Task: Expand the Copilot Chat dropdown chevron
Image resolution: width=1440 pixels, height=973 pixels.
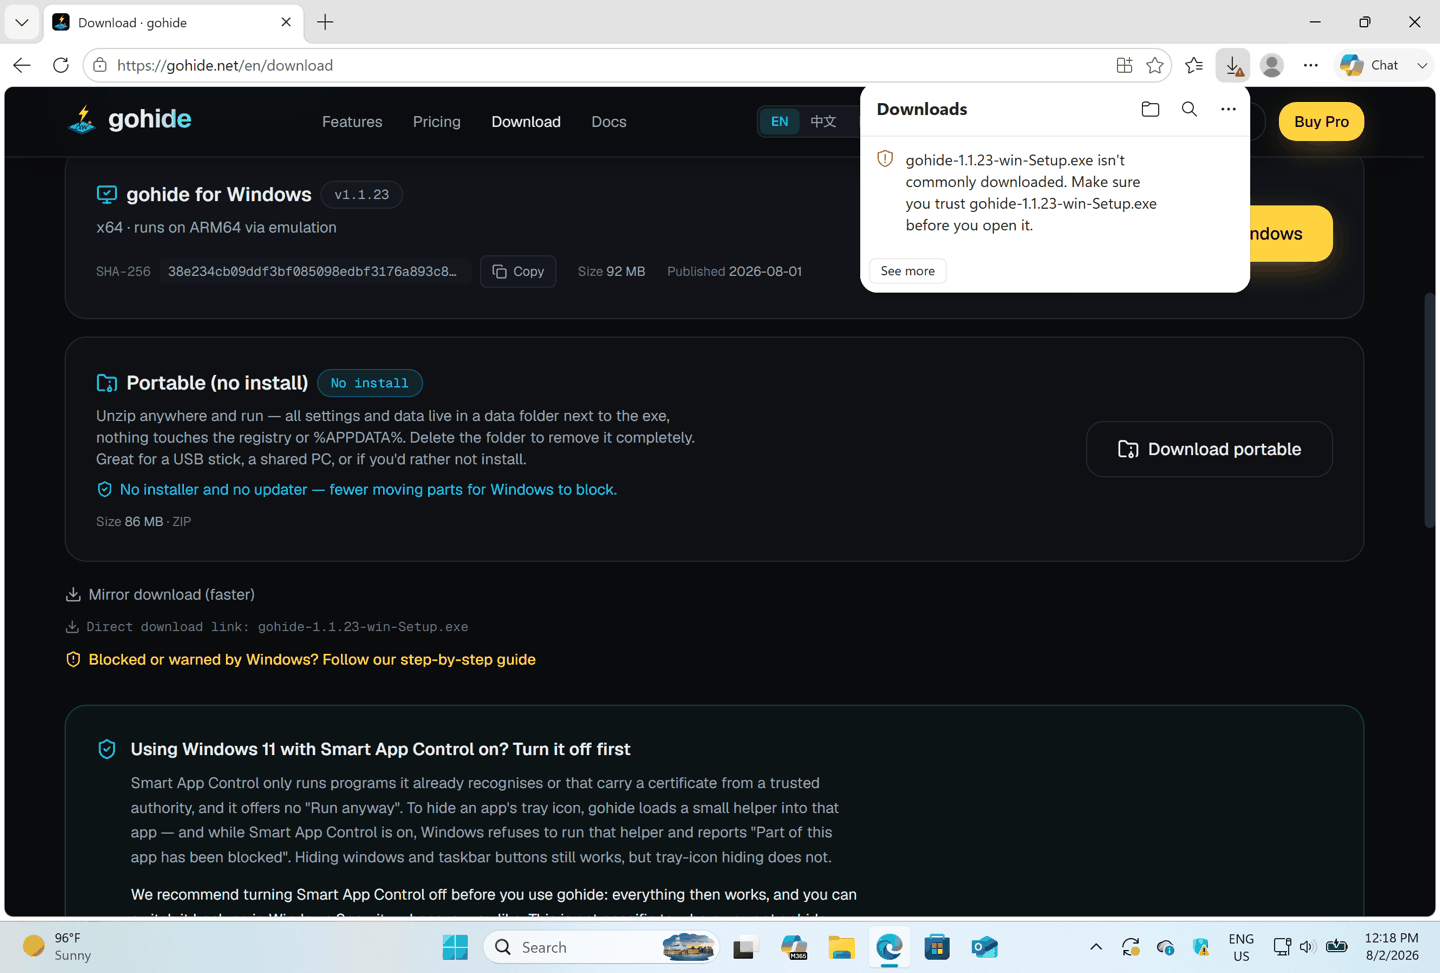Action: pos(1422,66)
